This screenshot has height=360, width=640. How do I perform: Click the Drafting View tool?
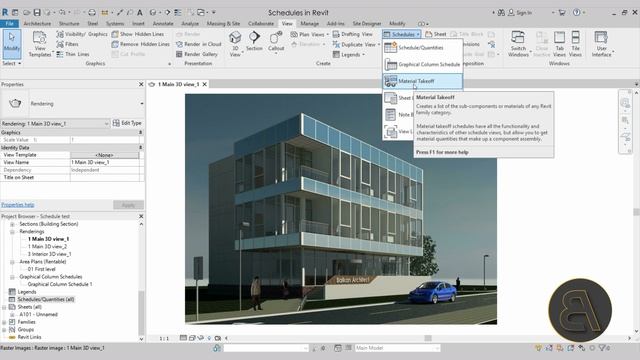[x=352, y=34]
